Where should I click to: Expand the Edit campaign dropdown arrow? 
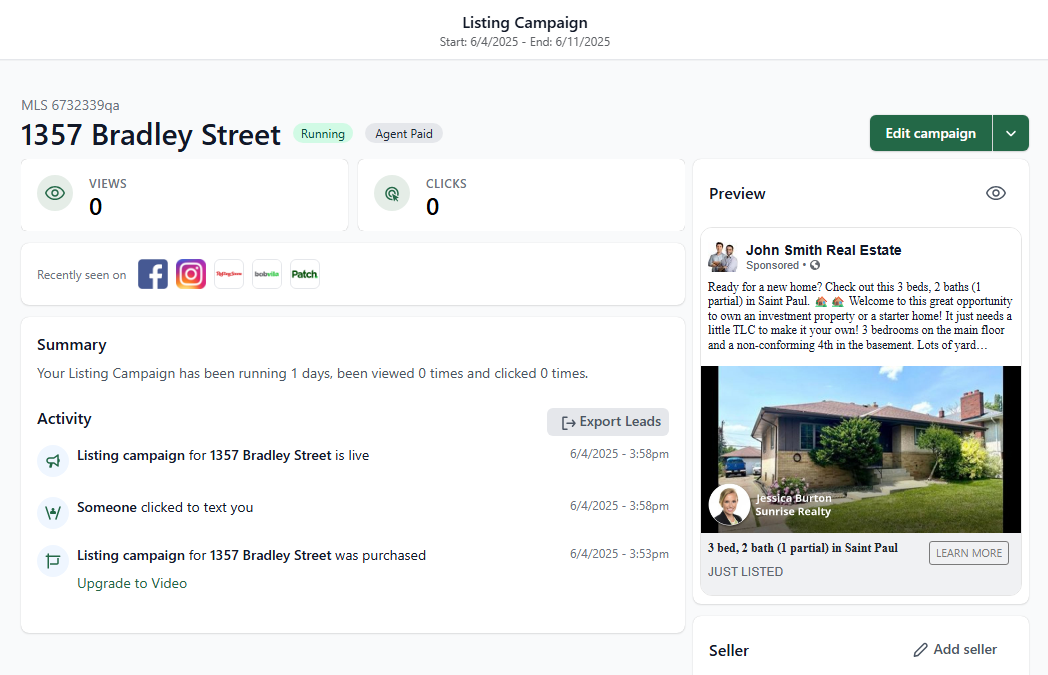[x=1011, y=132]
